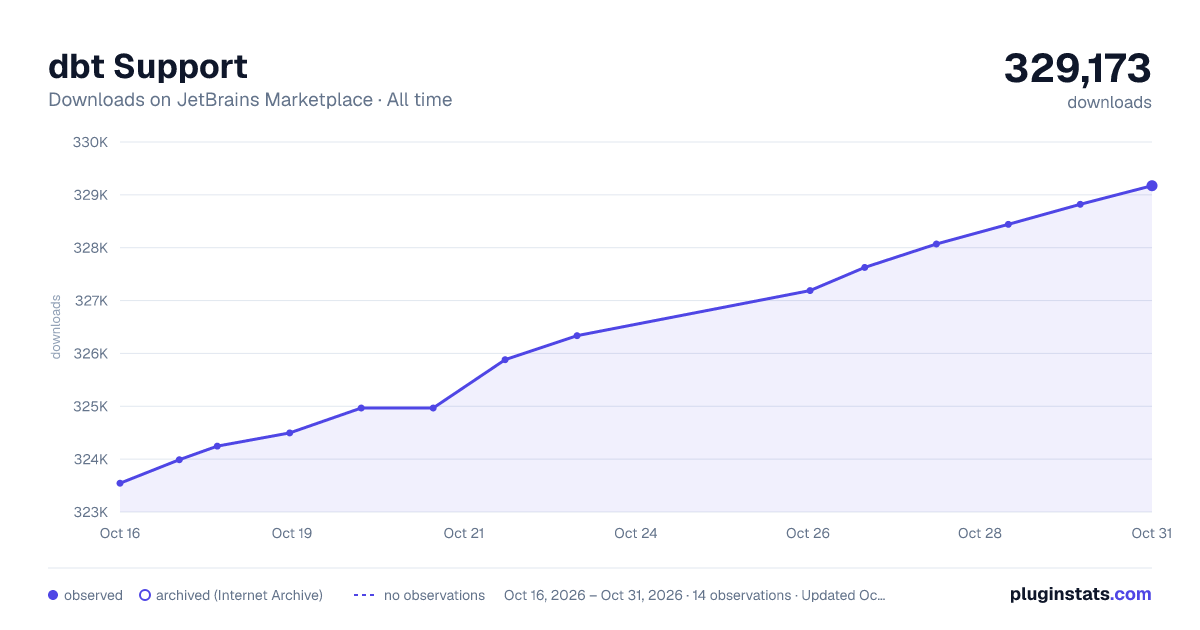Click the 324K y-axis label
Image resolution: width=1200 pixels, height=630 pixels.
click(x=90, y=460)
